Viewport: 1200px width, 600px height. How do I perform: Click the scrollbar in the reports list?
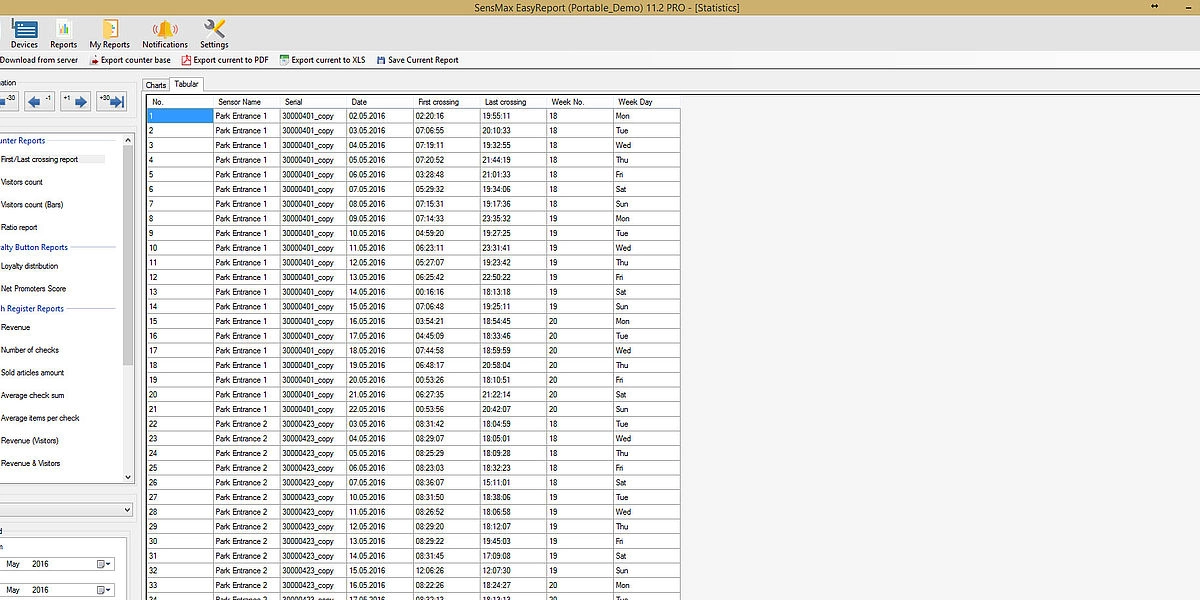click(128, 255)
